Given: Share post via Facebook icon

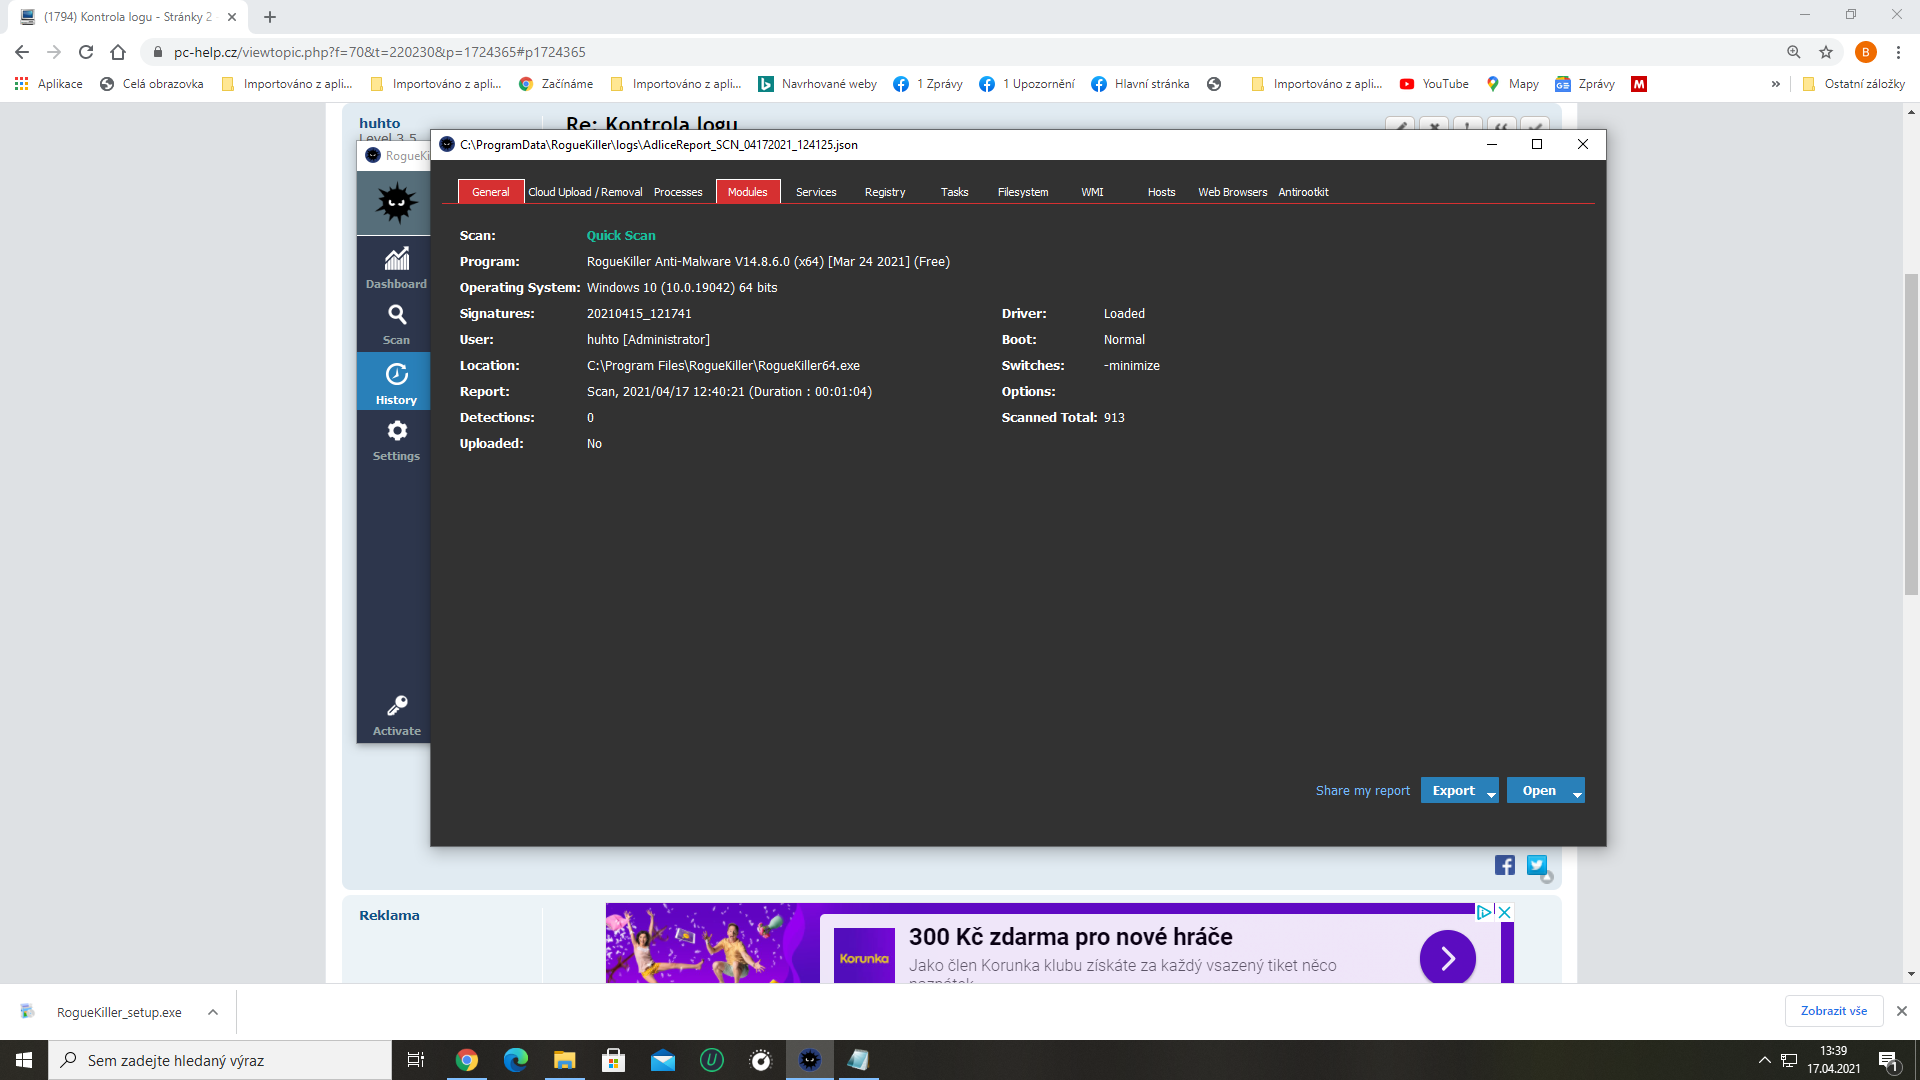Looking at the screenshot, I should click(x=1504, y=865).
